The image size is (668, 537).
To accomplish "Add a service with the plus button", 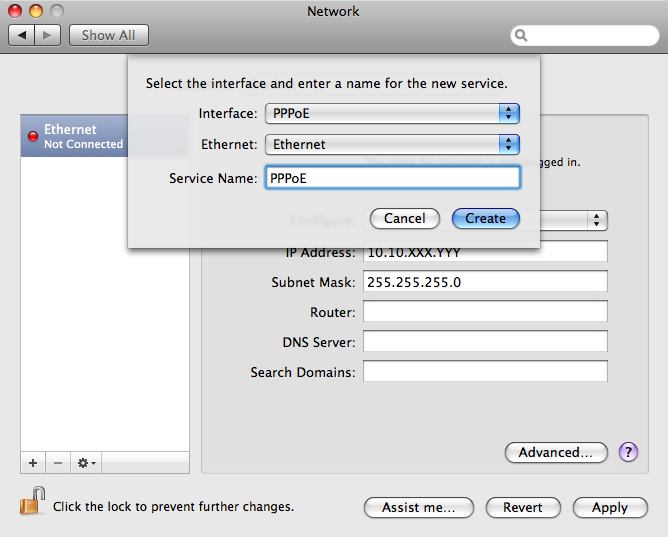I will [33, 463].
